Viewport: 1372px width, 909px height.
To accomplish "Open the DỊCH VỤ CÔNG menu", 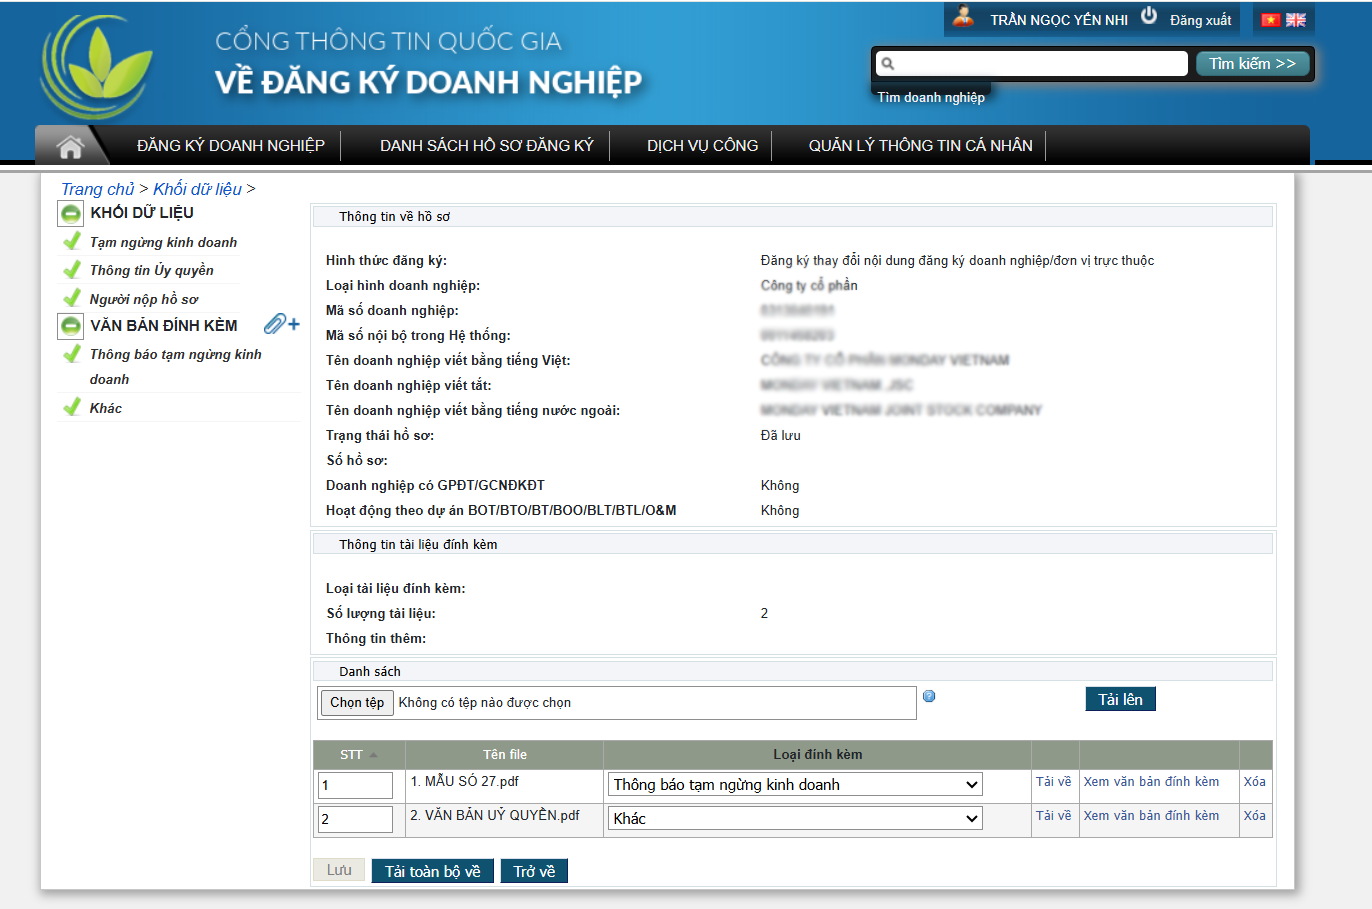I will pos(702,146).
